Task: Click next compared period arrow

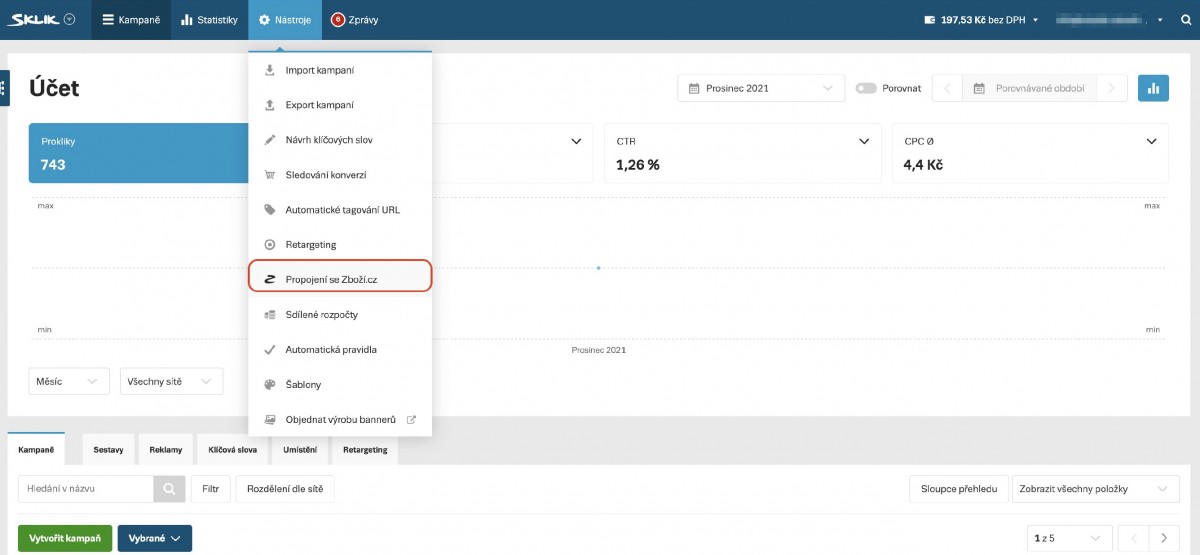Action: click(1111, 88)
